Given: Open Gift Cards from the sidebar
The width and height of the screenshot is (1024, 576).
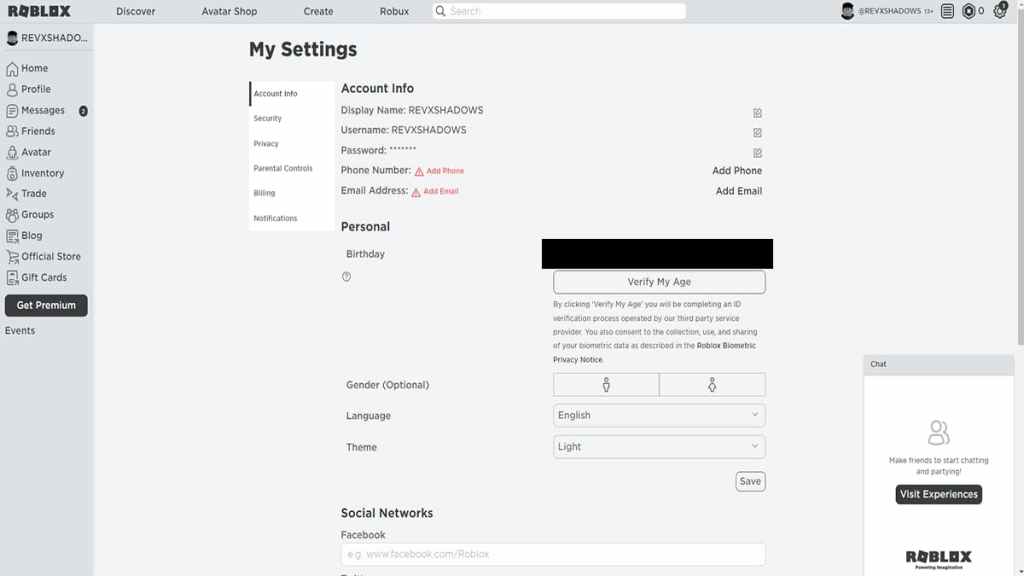Looking at the screenshot, I should click(x=44, y=278).
